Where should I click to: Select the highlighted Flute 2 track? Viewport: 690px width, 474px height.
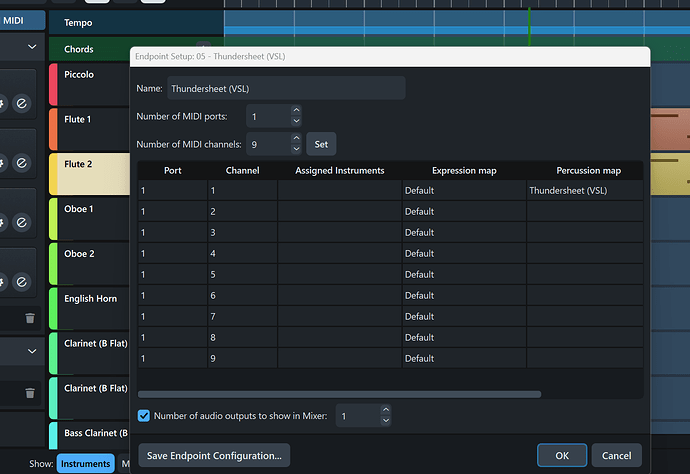89,174
